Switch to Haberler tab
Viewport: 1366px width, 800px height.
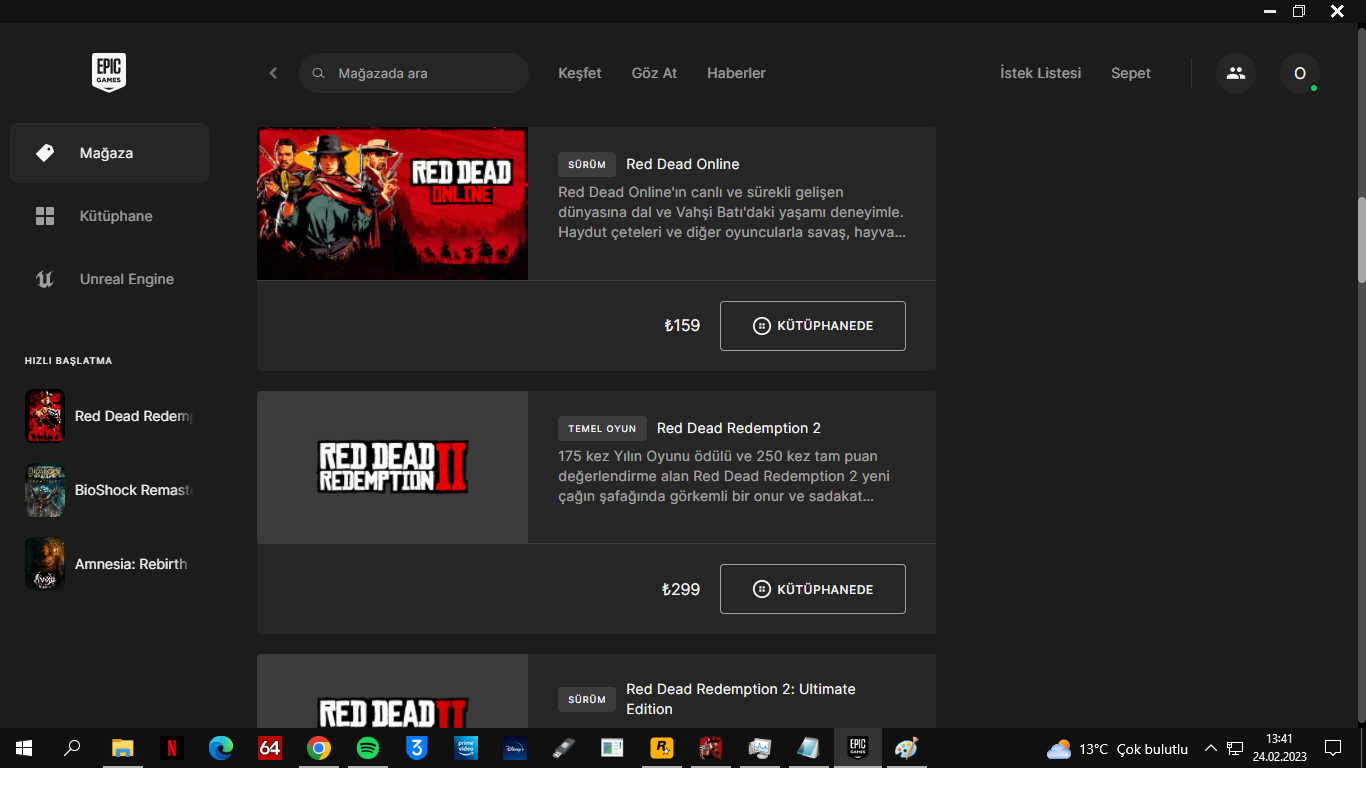tap(736, 73)
